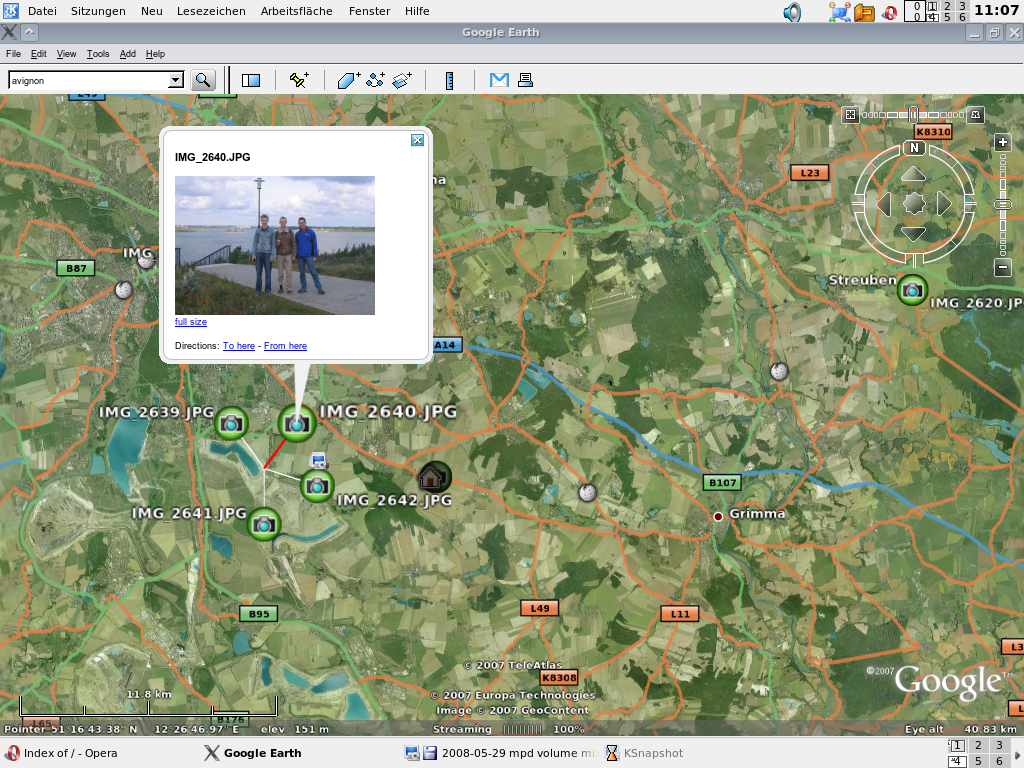Click the tilt top-down view button
The image size is (1024, 768).
(850, 115)
